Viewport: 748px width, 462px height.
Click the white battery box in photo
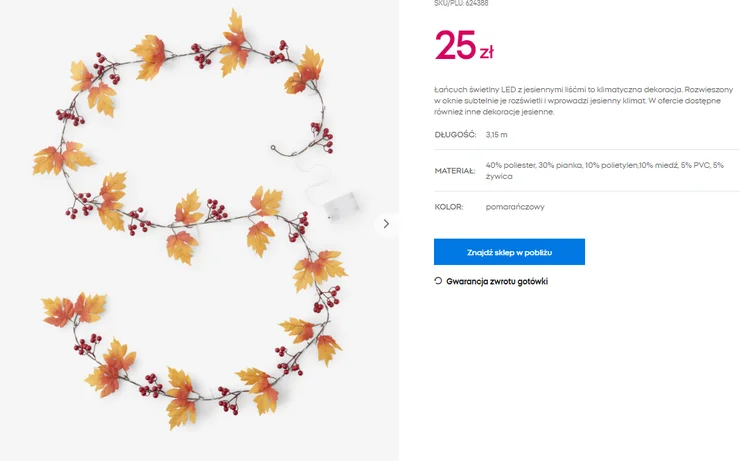(338, 204)
